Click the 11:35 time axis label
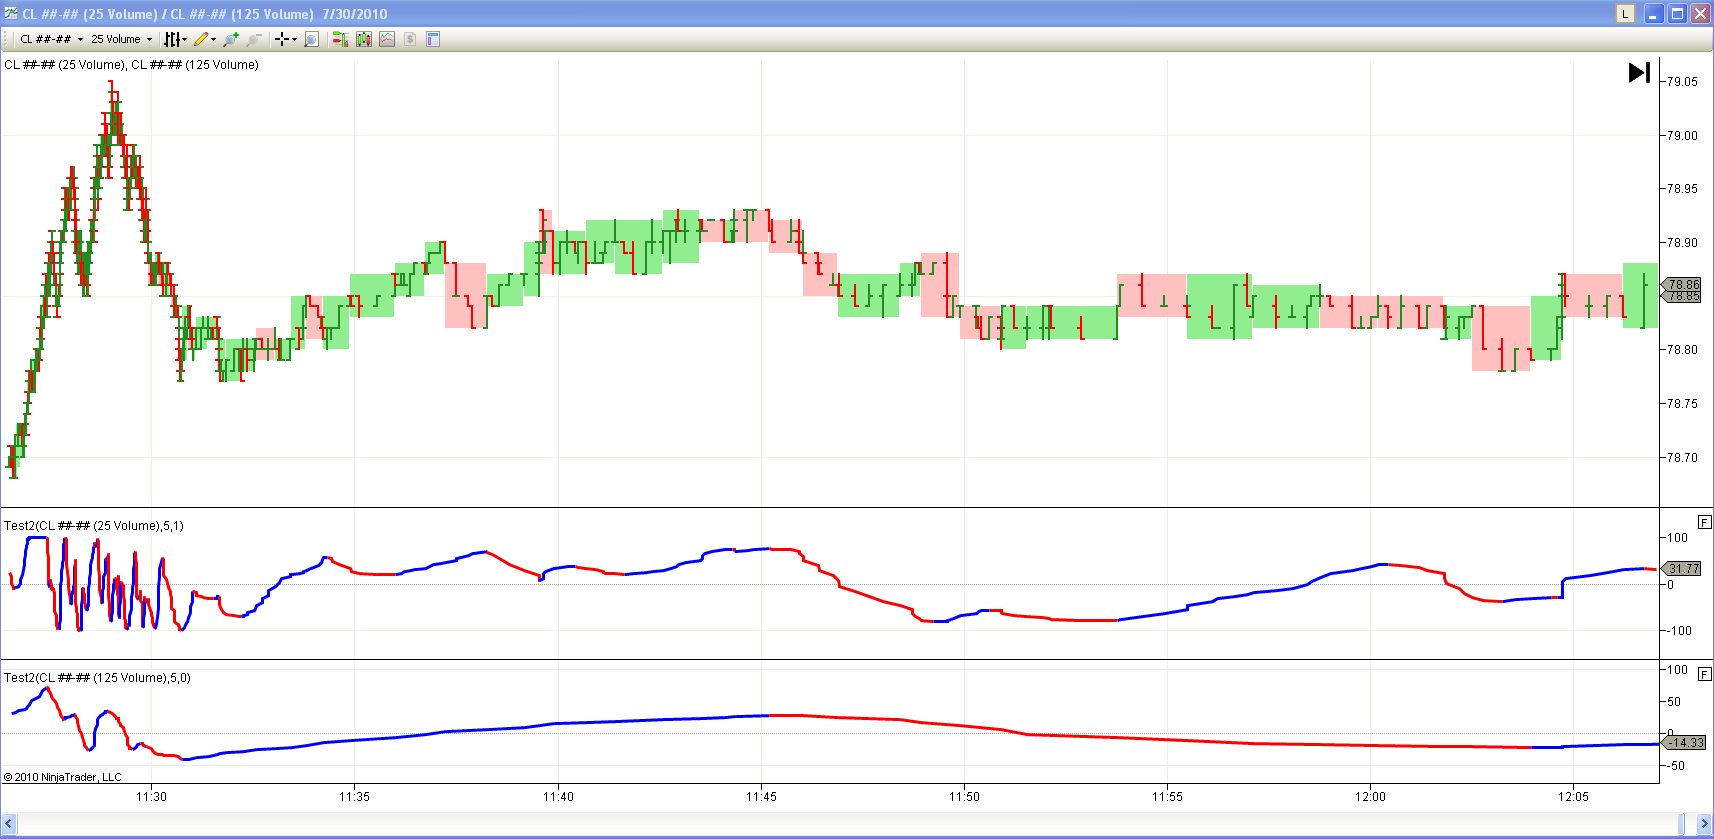 pyautogui.click(x=354, y=797)
